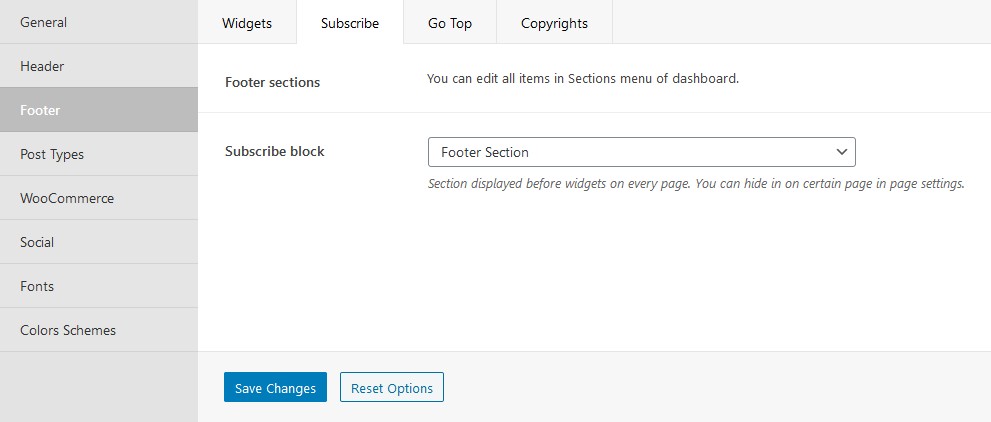Click the italic section description under dropdown
This screenshot has height=422, width=991.
(696, 184)
